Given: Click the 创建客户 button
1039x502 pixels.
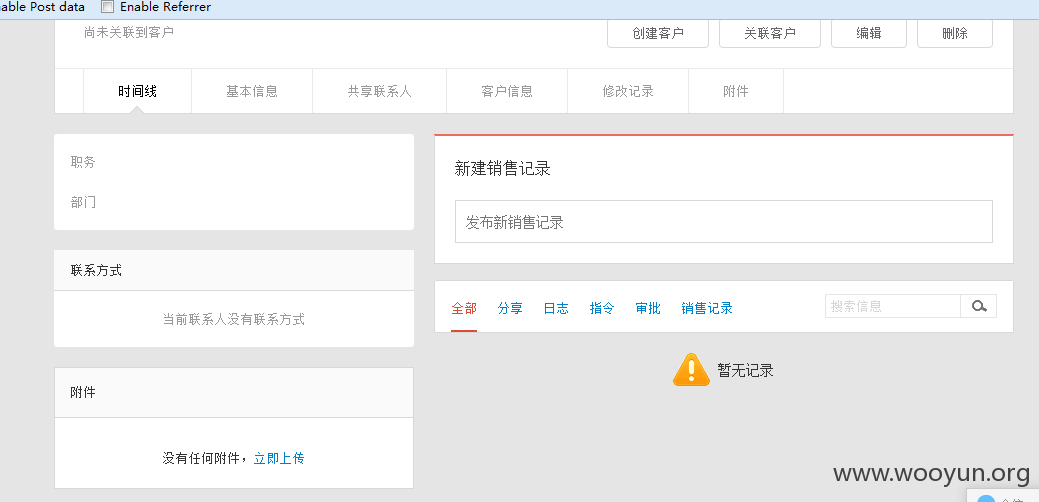Looking at the screenshot, I should pos(658,33).
